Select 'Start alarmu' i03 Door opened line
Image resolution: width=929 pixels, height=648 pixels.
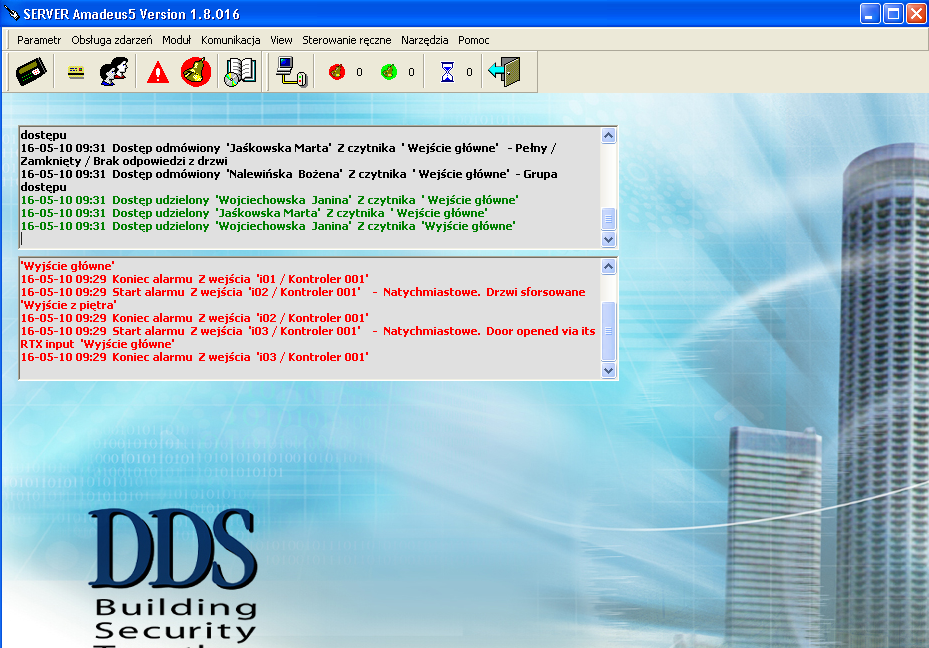click(308, 337)
